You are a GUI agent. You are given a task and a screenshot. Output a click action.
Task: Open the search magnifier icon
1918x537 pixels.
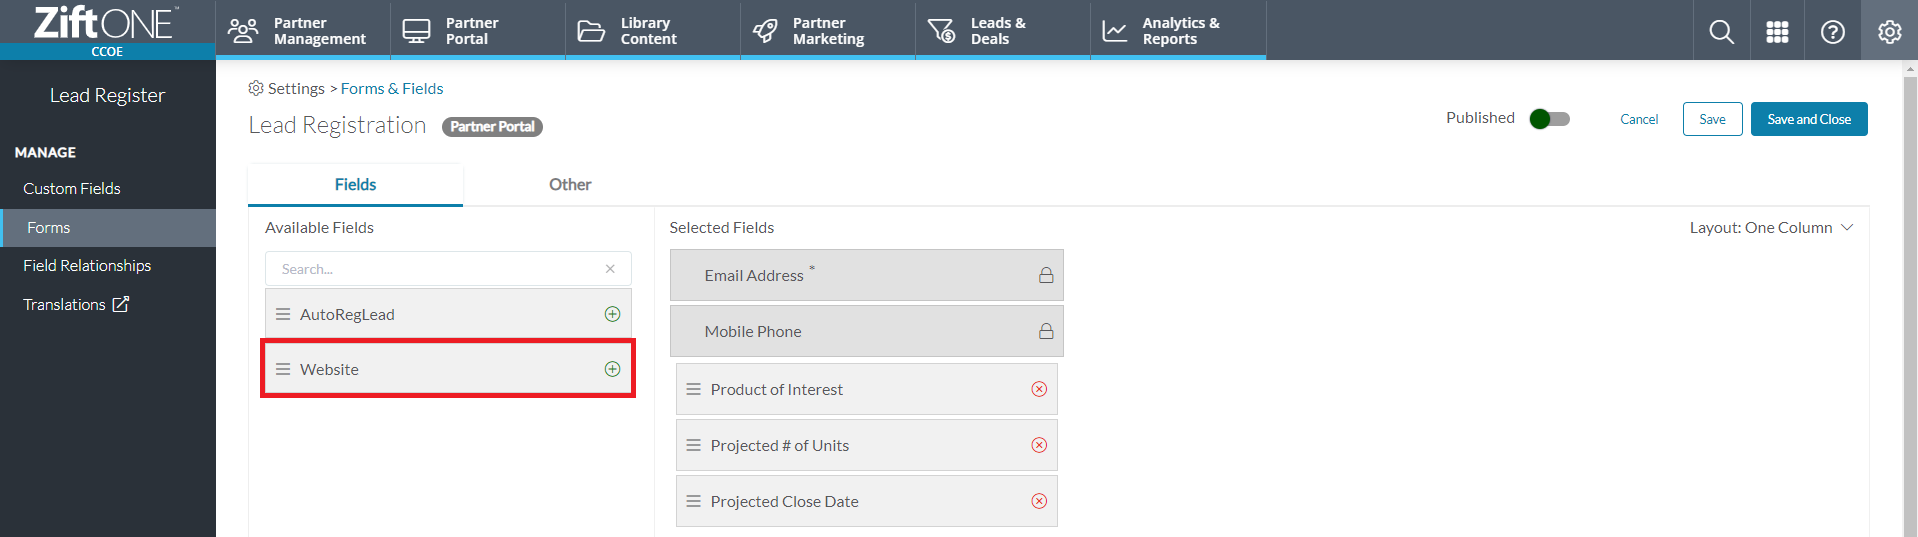tap(1721, 32)
